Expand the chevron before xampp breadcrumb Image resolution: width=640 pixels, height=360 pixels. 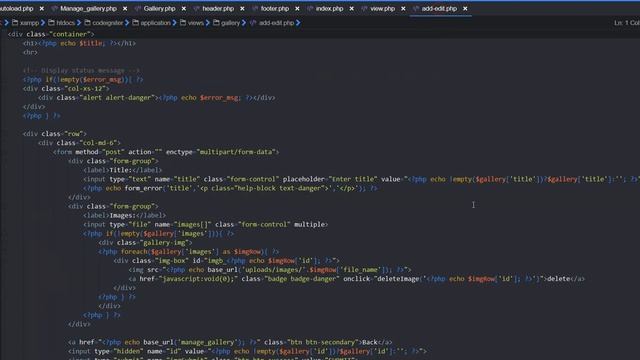click(x=6, y=23)
